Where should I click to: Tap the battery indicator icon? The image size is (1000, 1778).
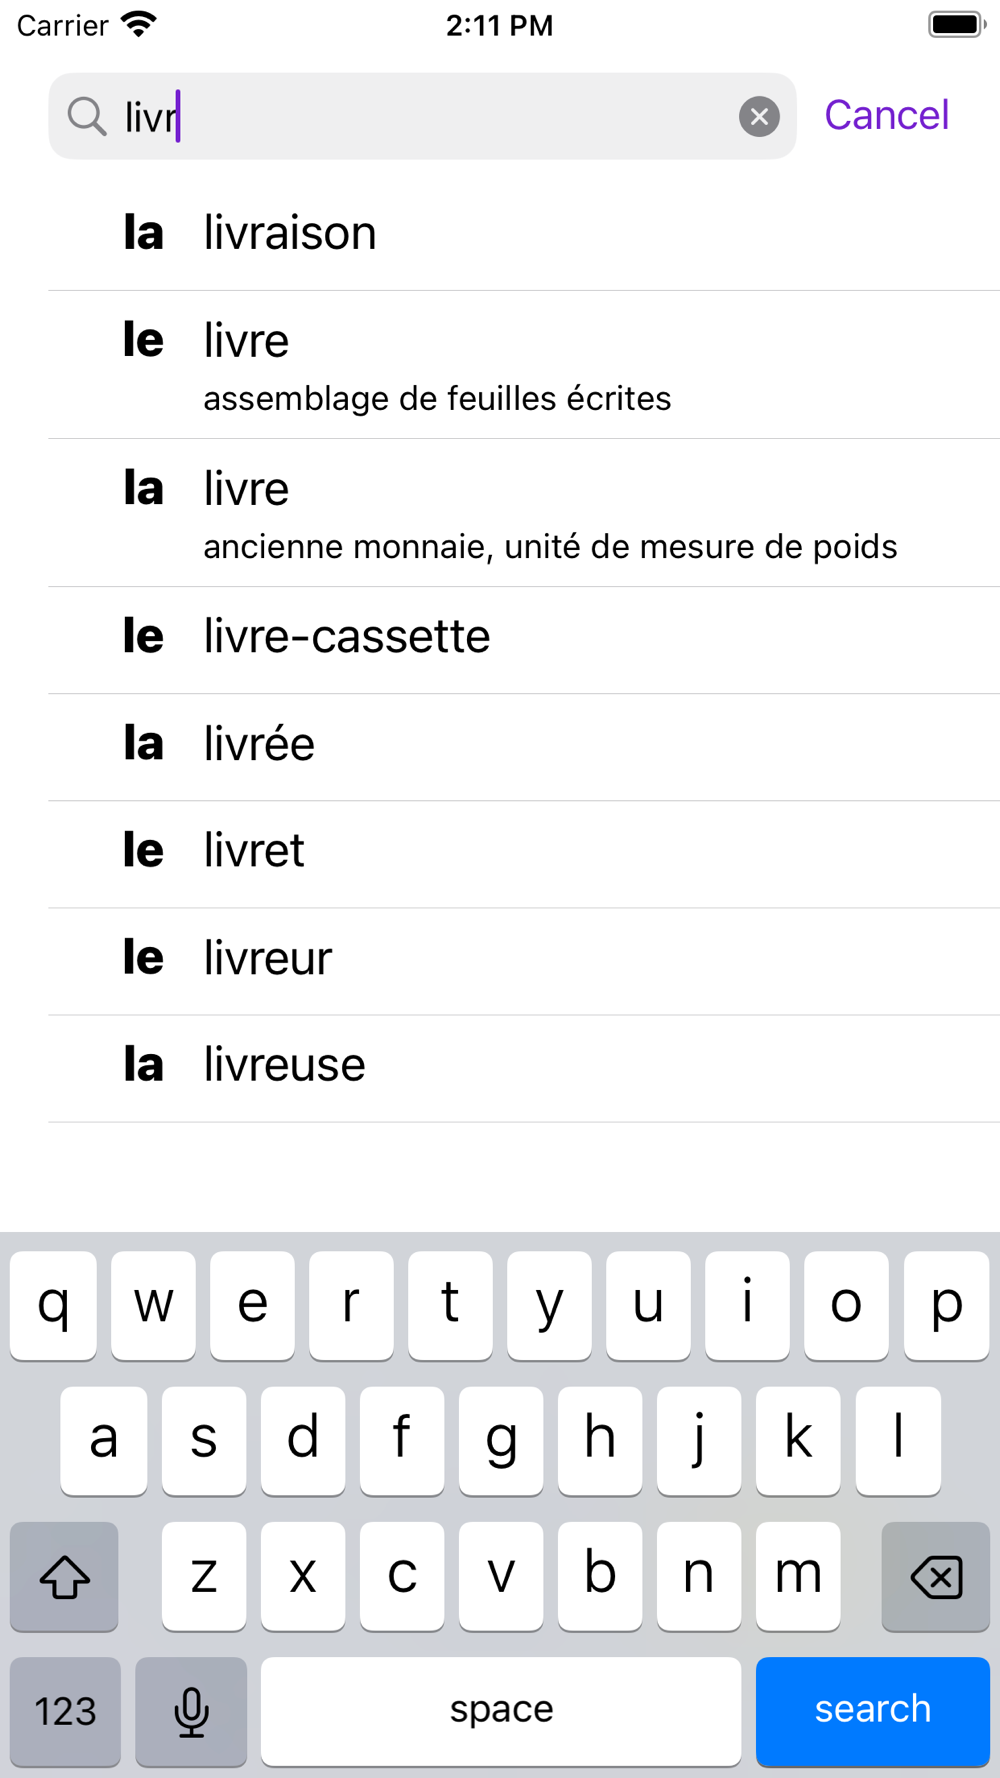tap(957, 24)
